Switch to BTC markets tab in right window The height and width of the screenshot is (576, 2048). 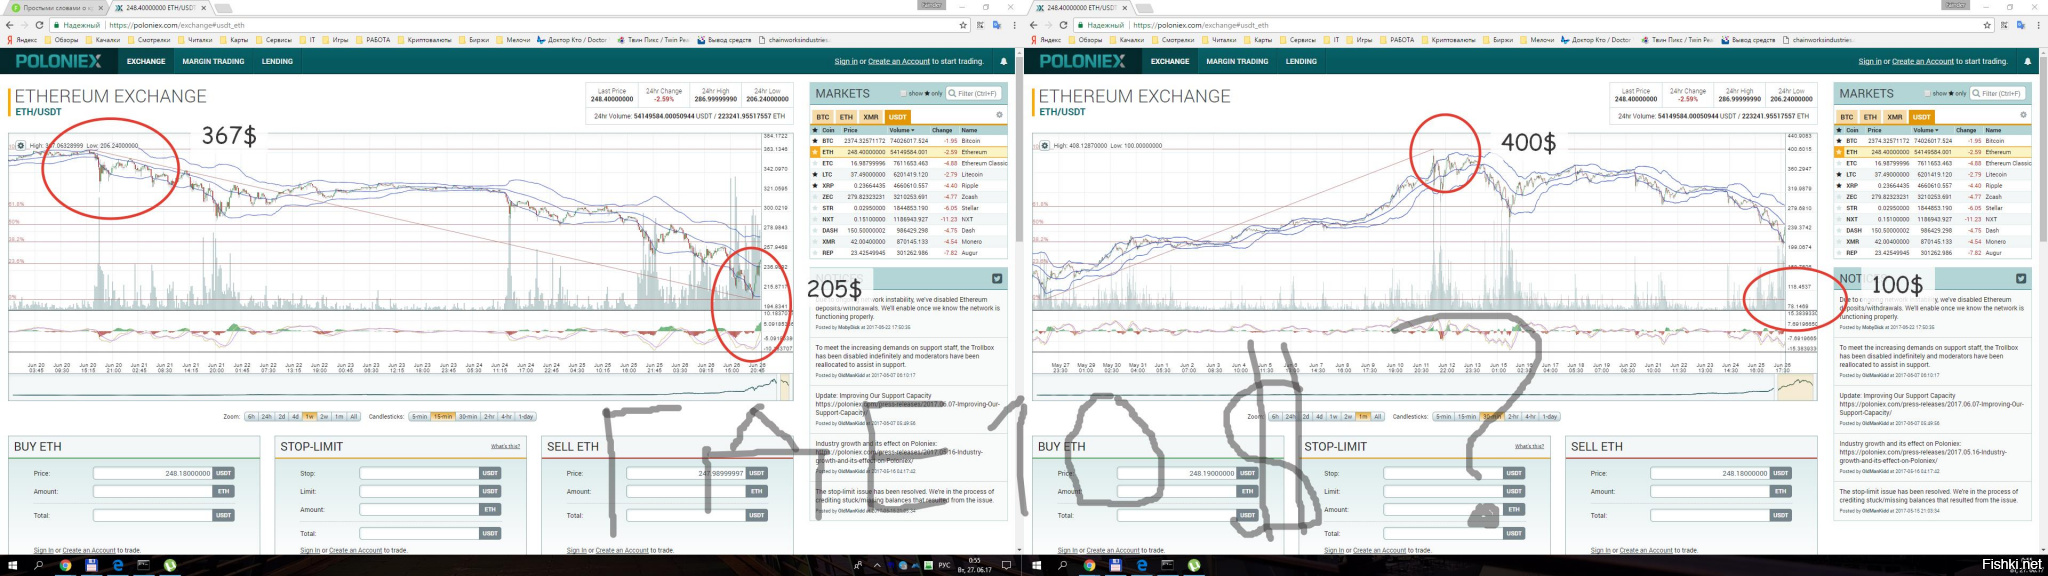pyautogui.click(x=1847, y=117)
